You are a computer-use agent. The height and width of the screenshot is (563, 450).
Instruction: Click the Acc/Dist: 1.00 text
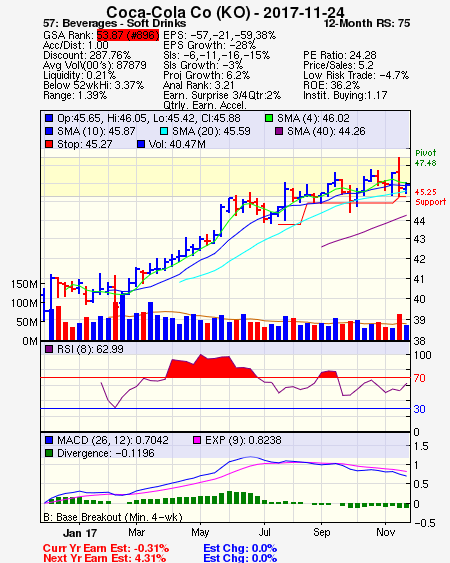click(x=76, y=45)
